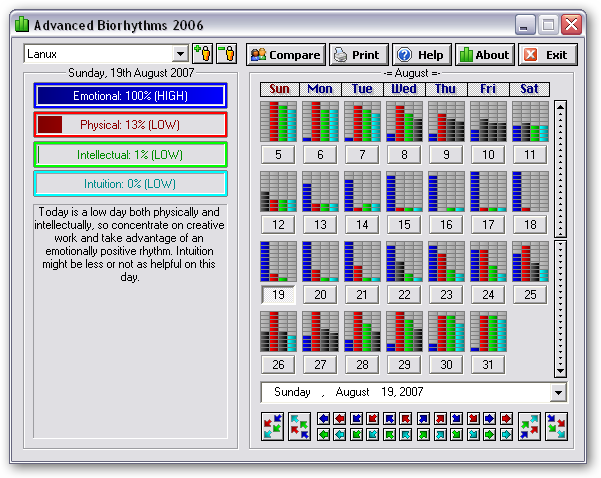
Task: Select day 5 button
Action: pos(278,154)
